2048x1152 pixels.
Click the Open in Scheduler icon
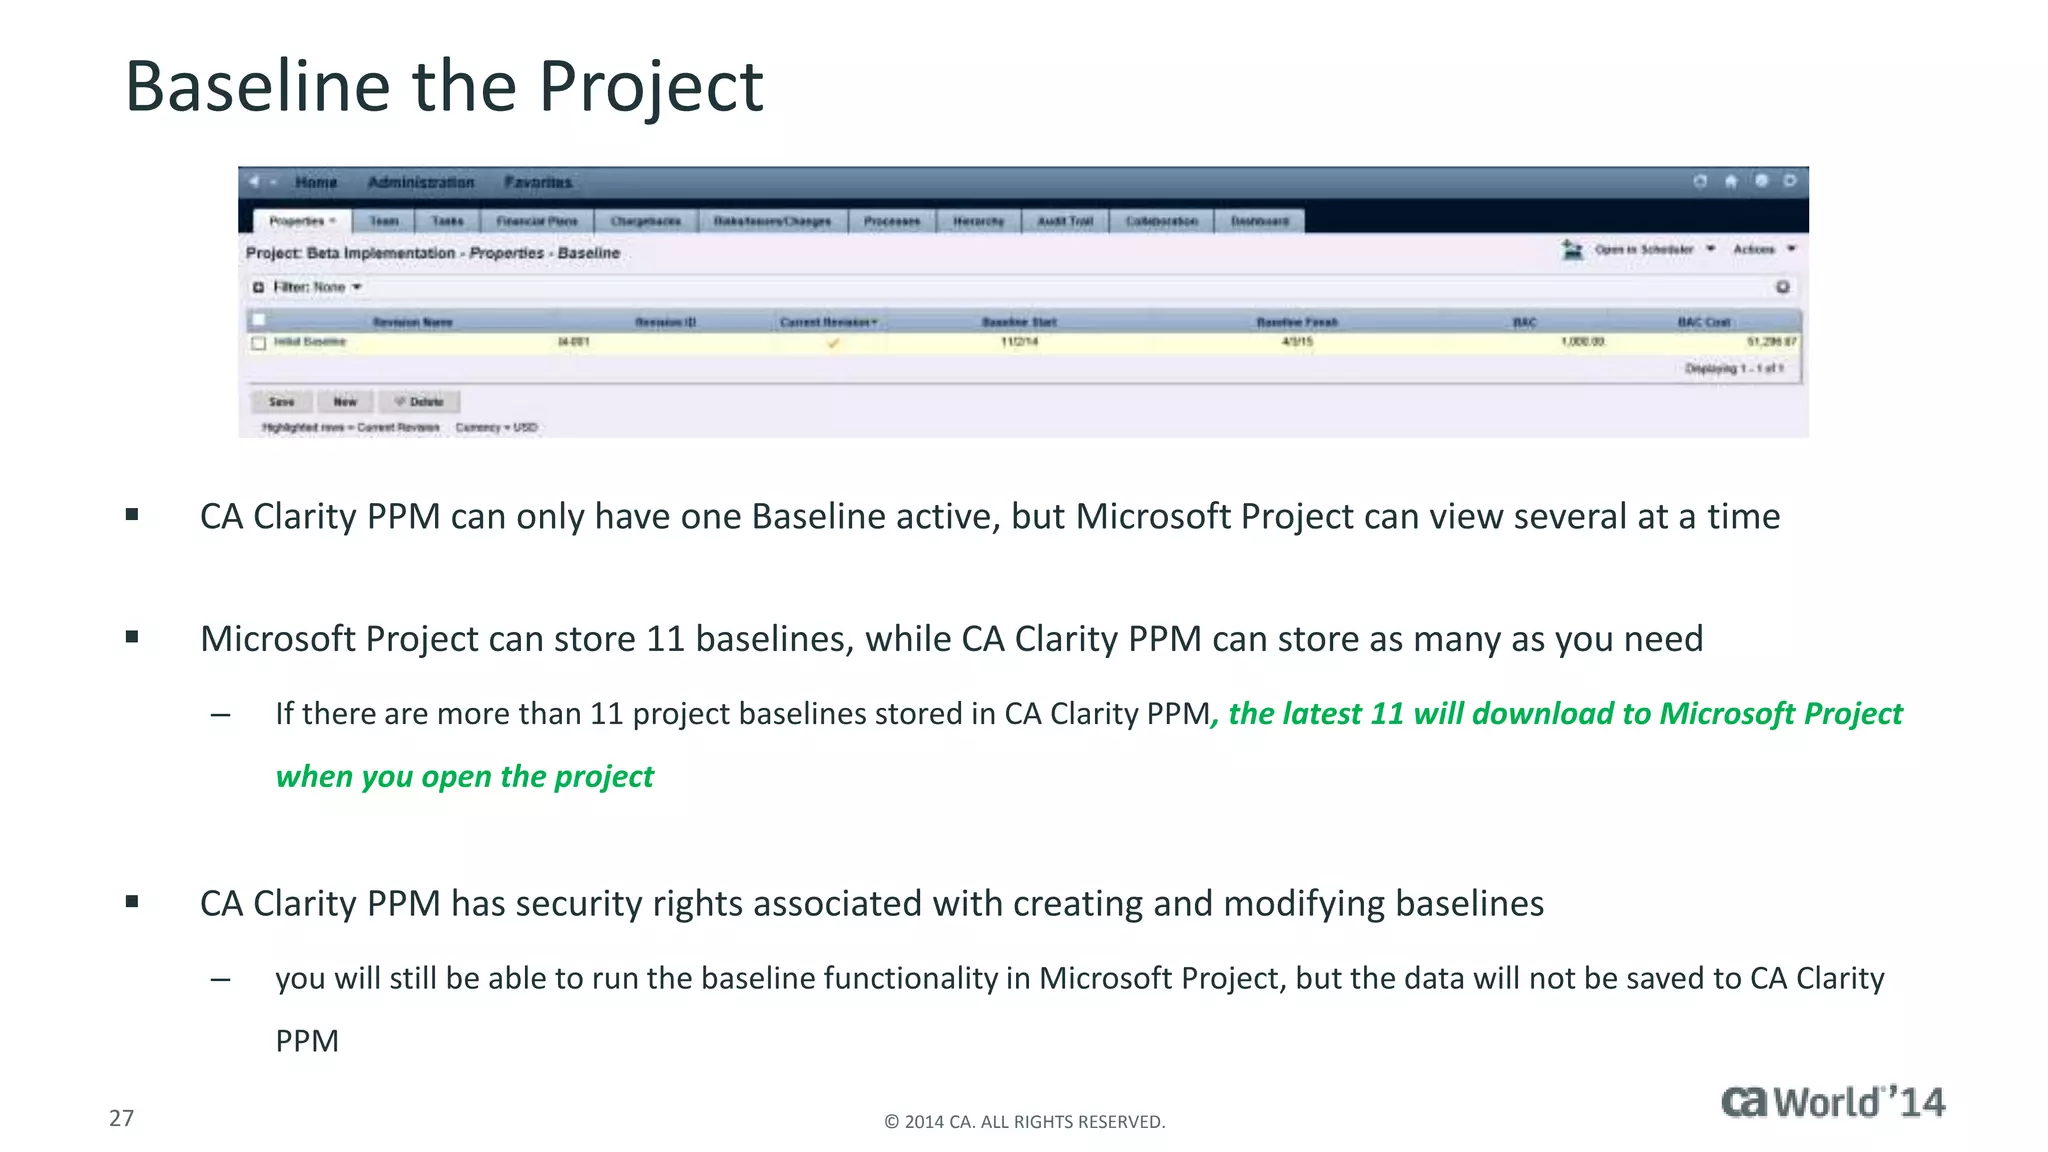(1573, 249)
